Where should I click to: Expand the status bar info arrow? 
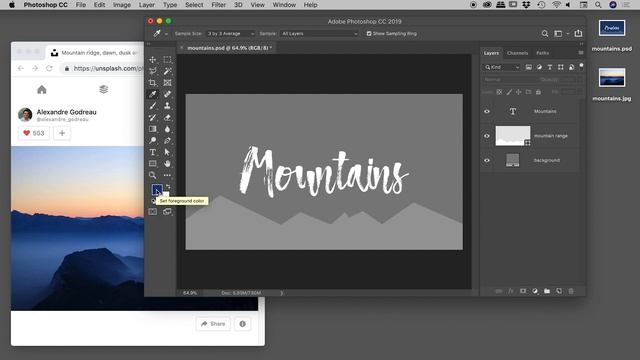[281, 293]
